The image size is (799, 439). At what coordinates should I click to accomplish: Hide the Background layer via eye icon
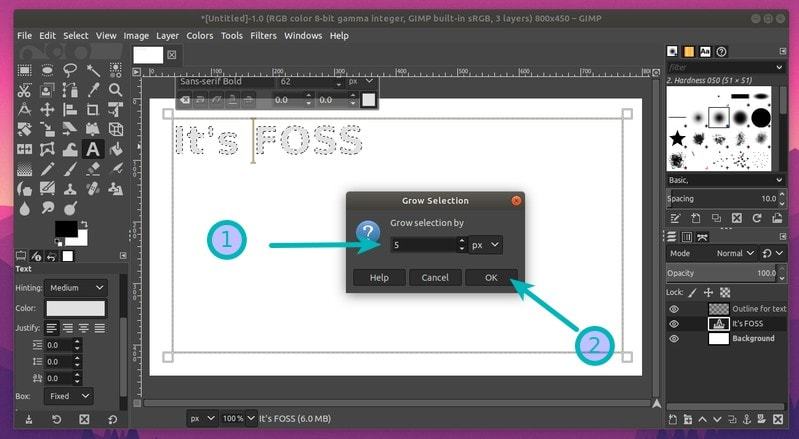coord(674,339)
